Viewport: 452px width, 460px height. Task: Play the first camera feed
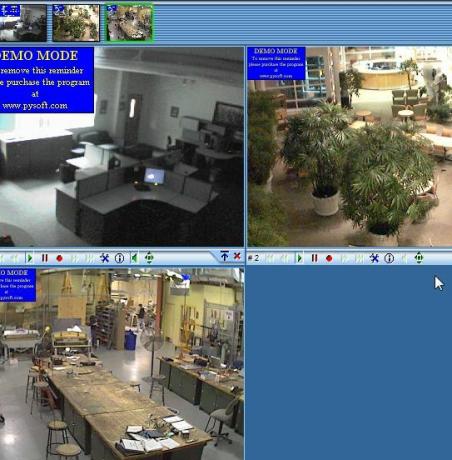coord(30,258)
